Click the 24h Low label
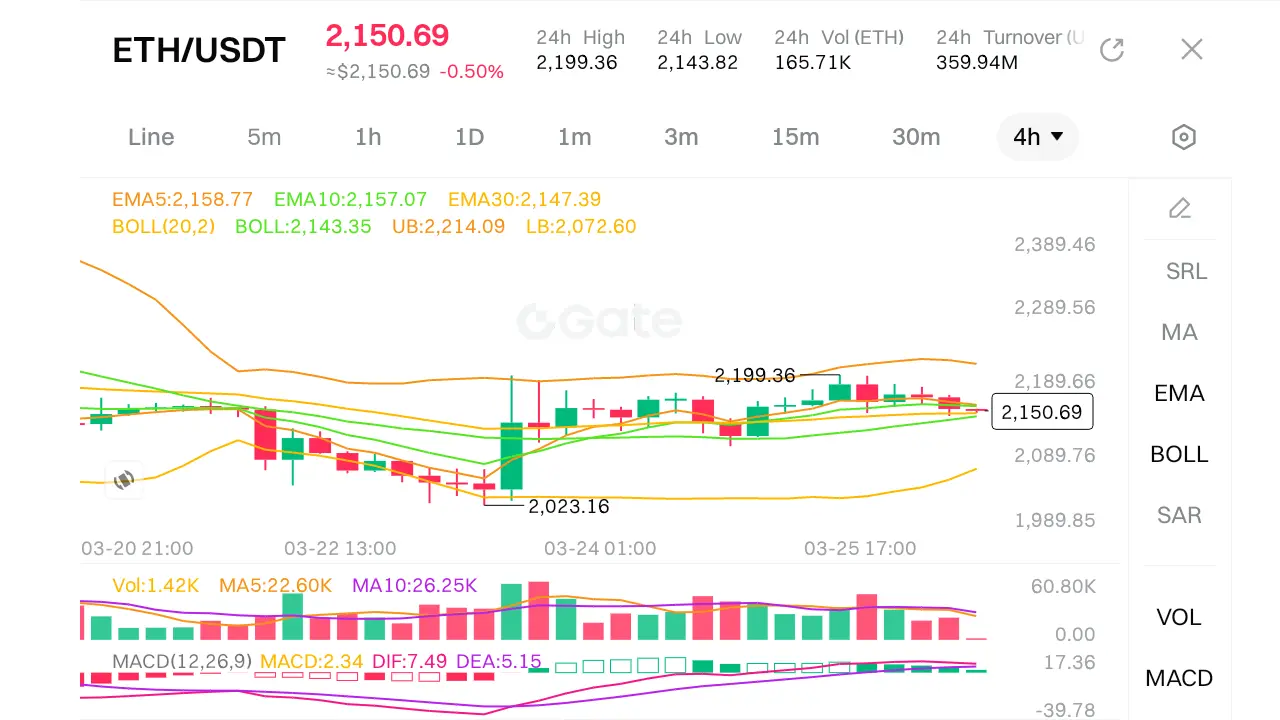Image resolution: width=1280 pixels, height=720 pixels. 699,38
